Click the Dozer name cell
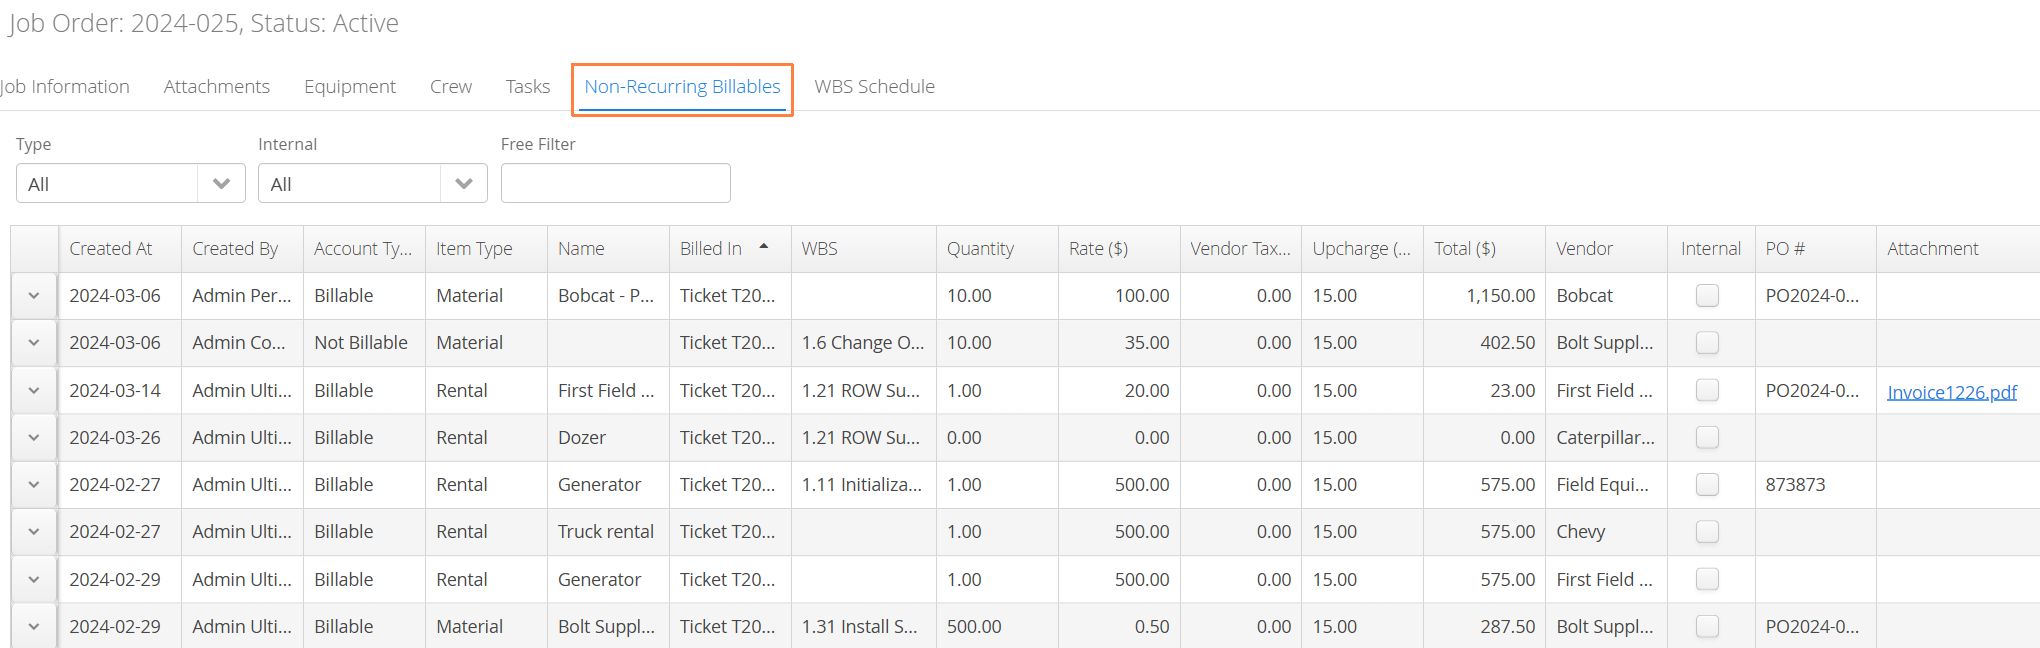 coord(608,437)
